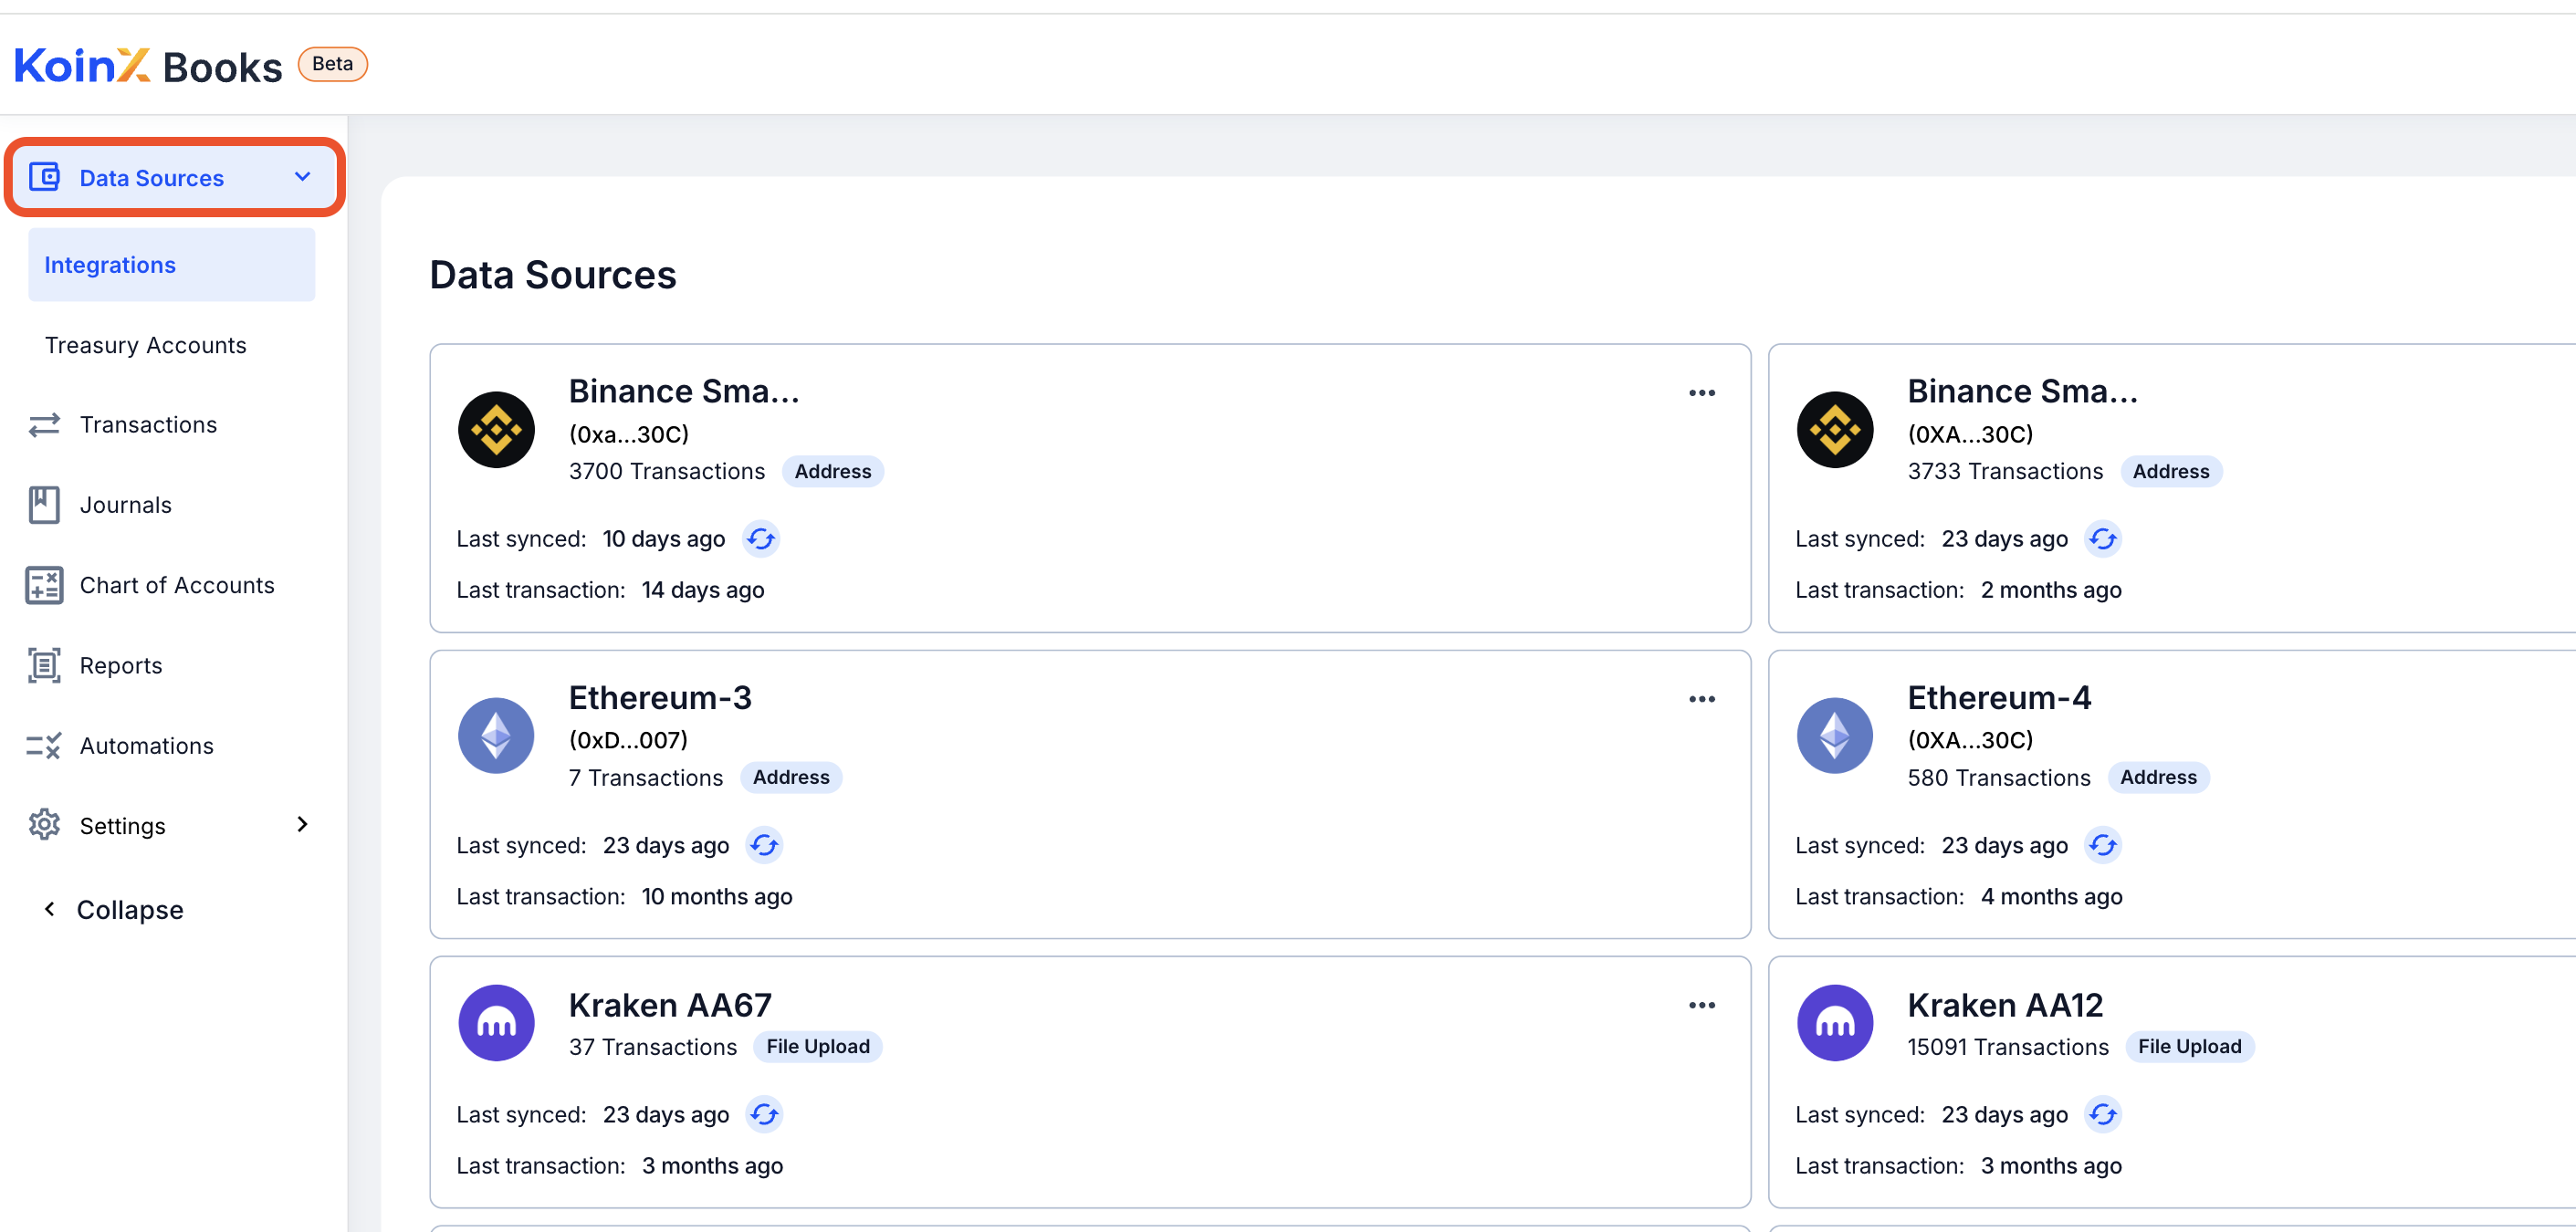This screenshot has height=1232, width=2576.
Task: Refresh sync for Ethereum-4
Action: [2102, 845]
